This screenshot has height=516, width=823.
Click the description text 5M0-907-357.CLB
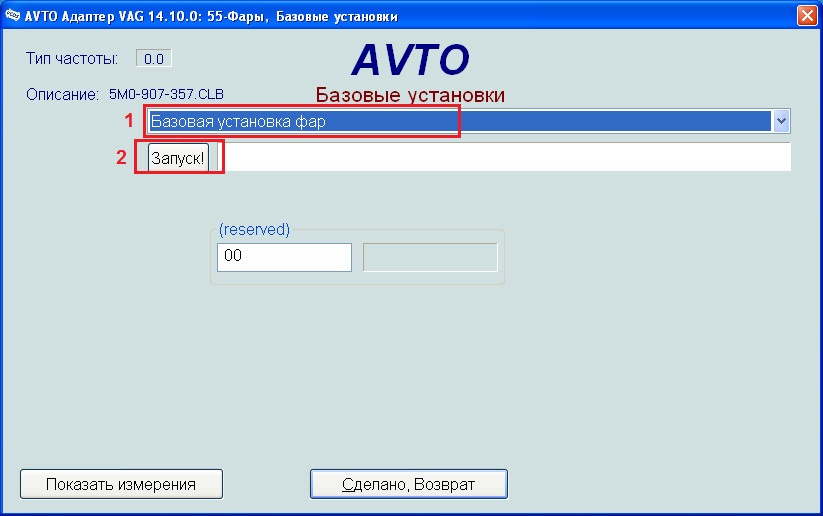coord(166,94)
